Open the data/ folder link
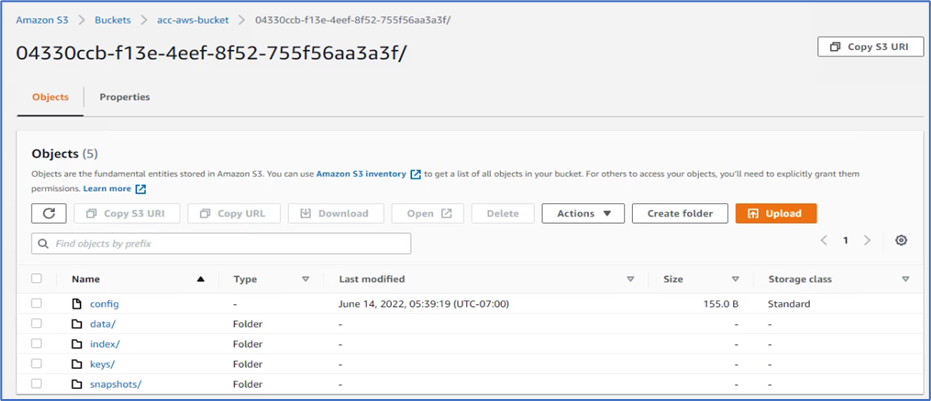The width and height of the screenshot is (931, 401). coord(102,324)
